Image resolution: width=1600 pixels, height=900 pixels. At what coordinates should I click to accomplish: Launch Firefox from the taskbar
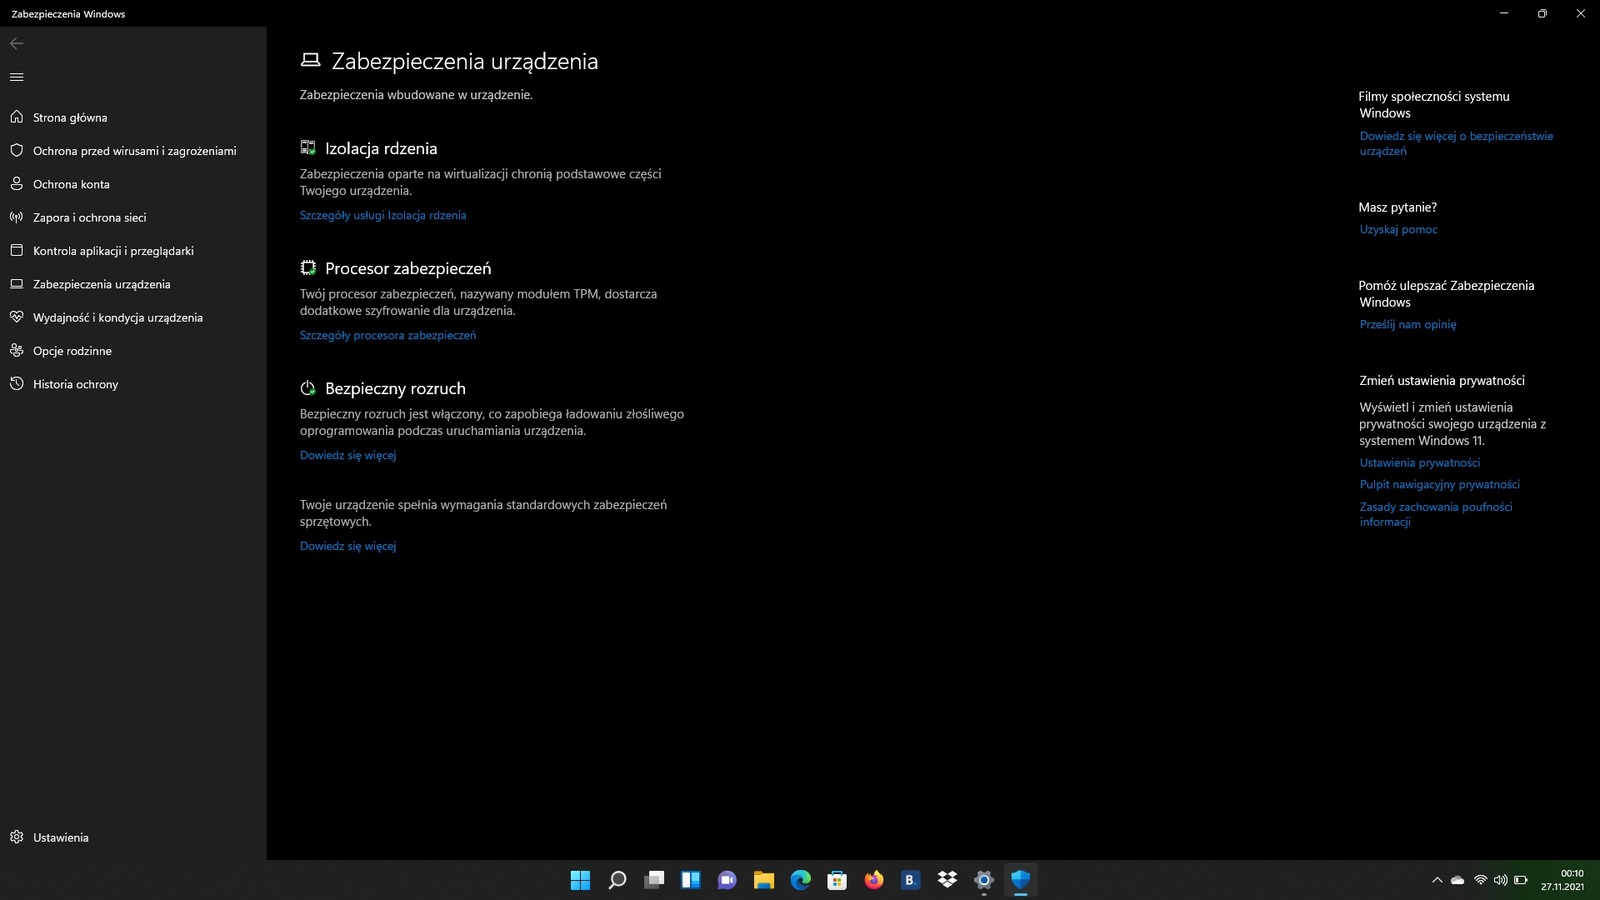coord(873,881)
